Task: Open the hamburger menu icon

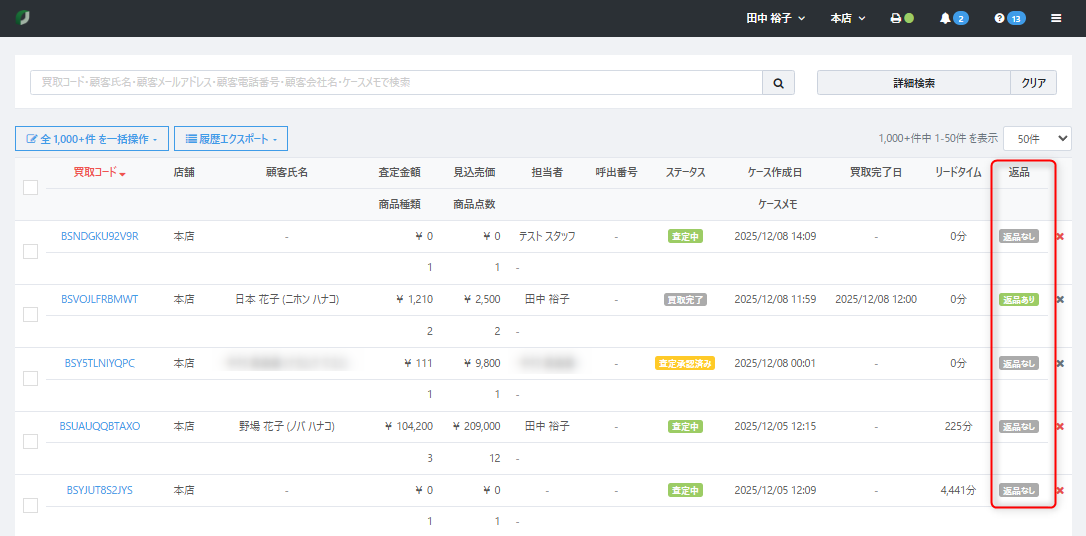Action: 1056,18
